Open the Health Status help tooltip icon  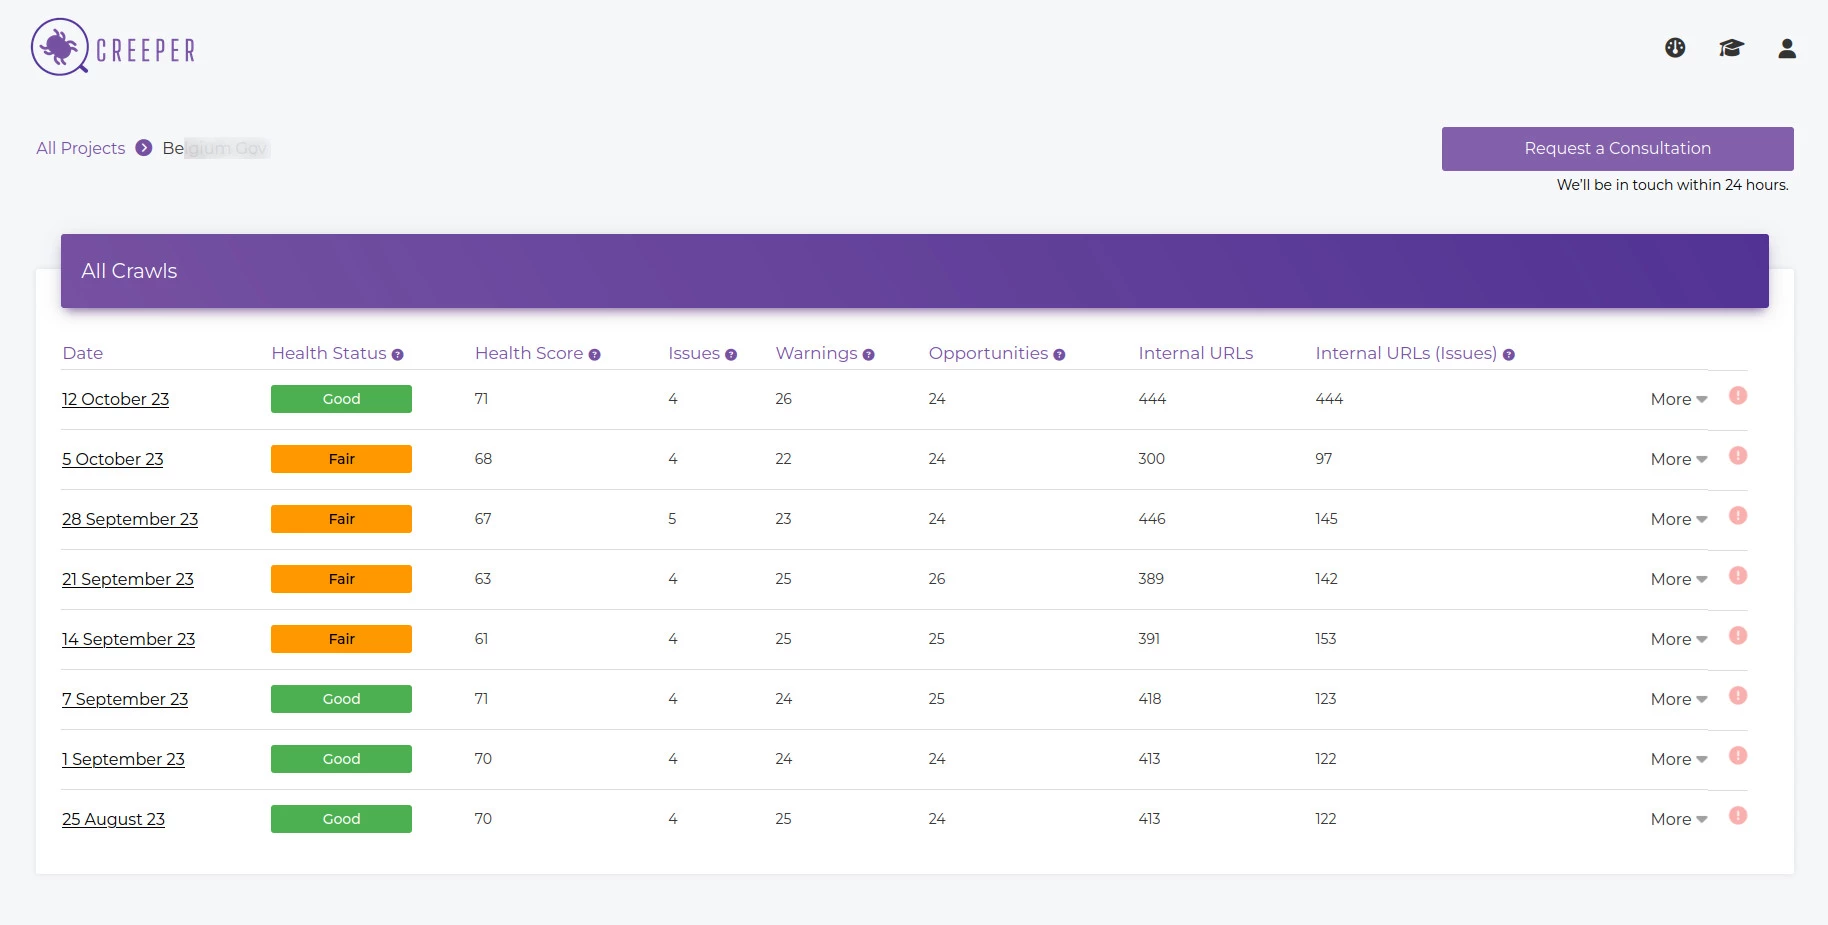point(398,354)
